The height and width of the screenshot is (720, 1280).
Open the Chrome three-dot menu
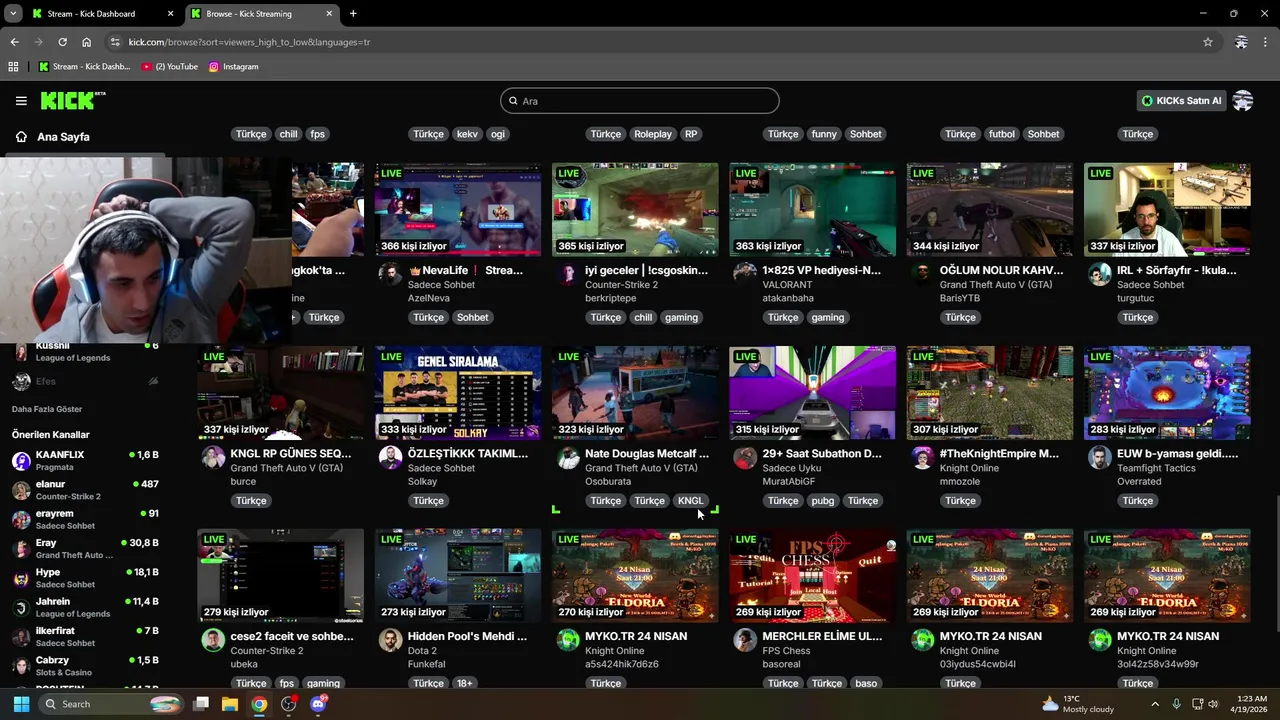(1266, 42)
